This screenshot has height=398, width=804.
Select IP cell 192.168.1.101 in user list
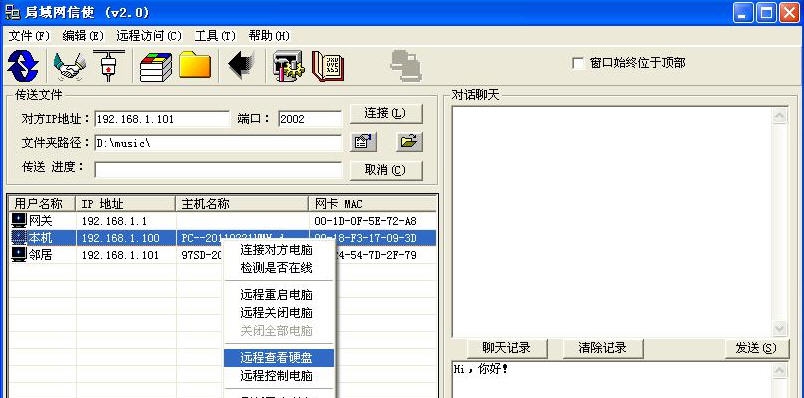coord(120,255)
